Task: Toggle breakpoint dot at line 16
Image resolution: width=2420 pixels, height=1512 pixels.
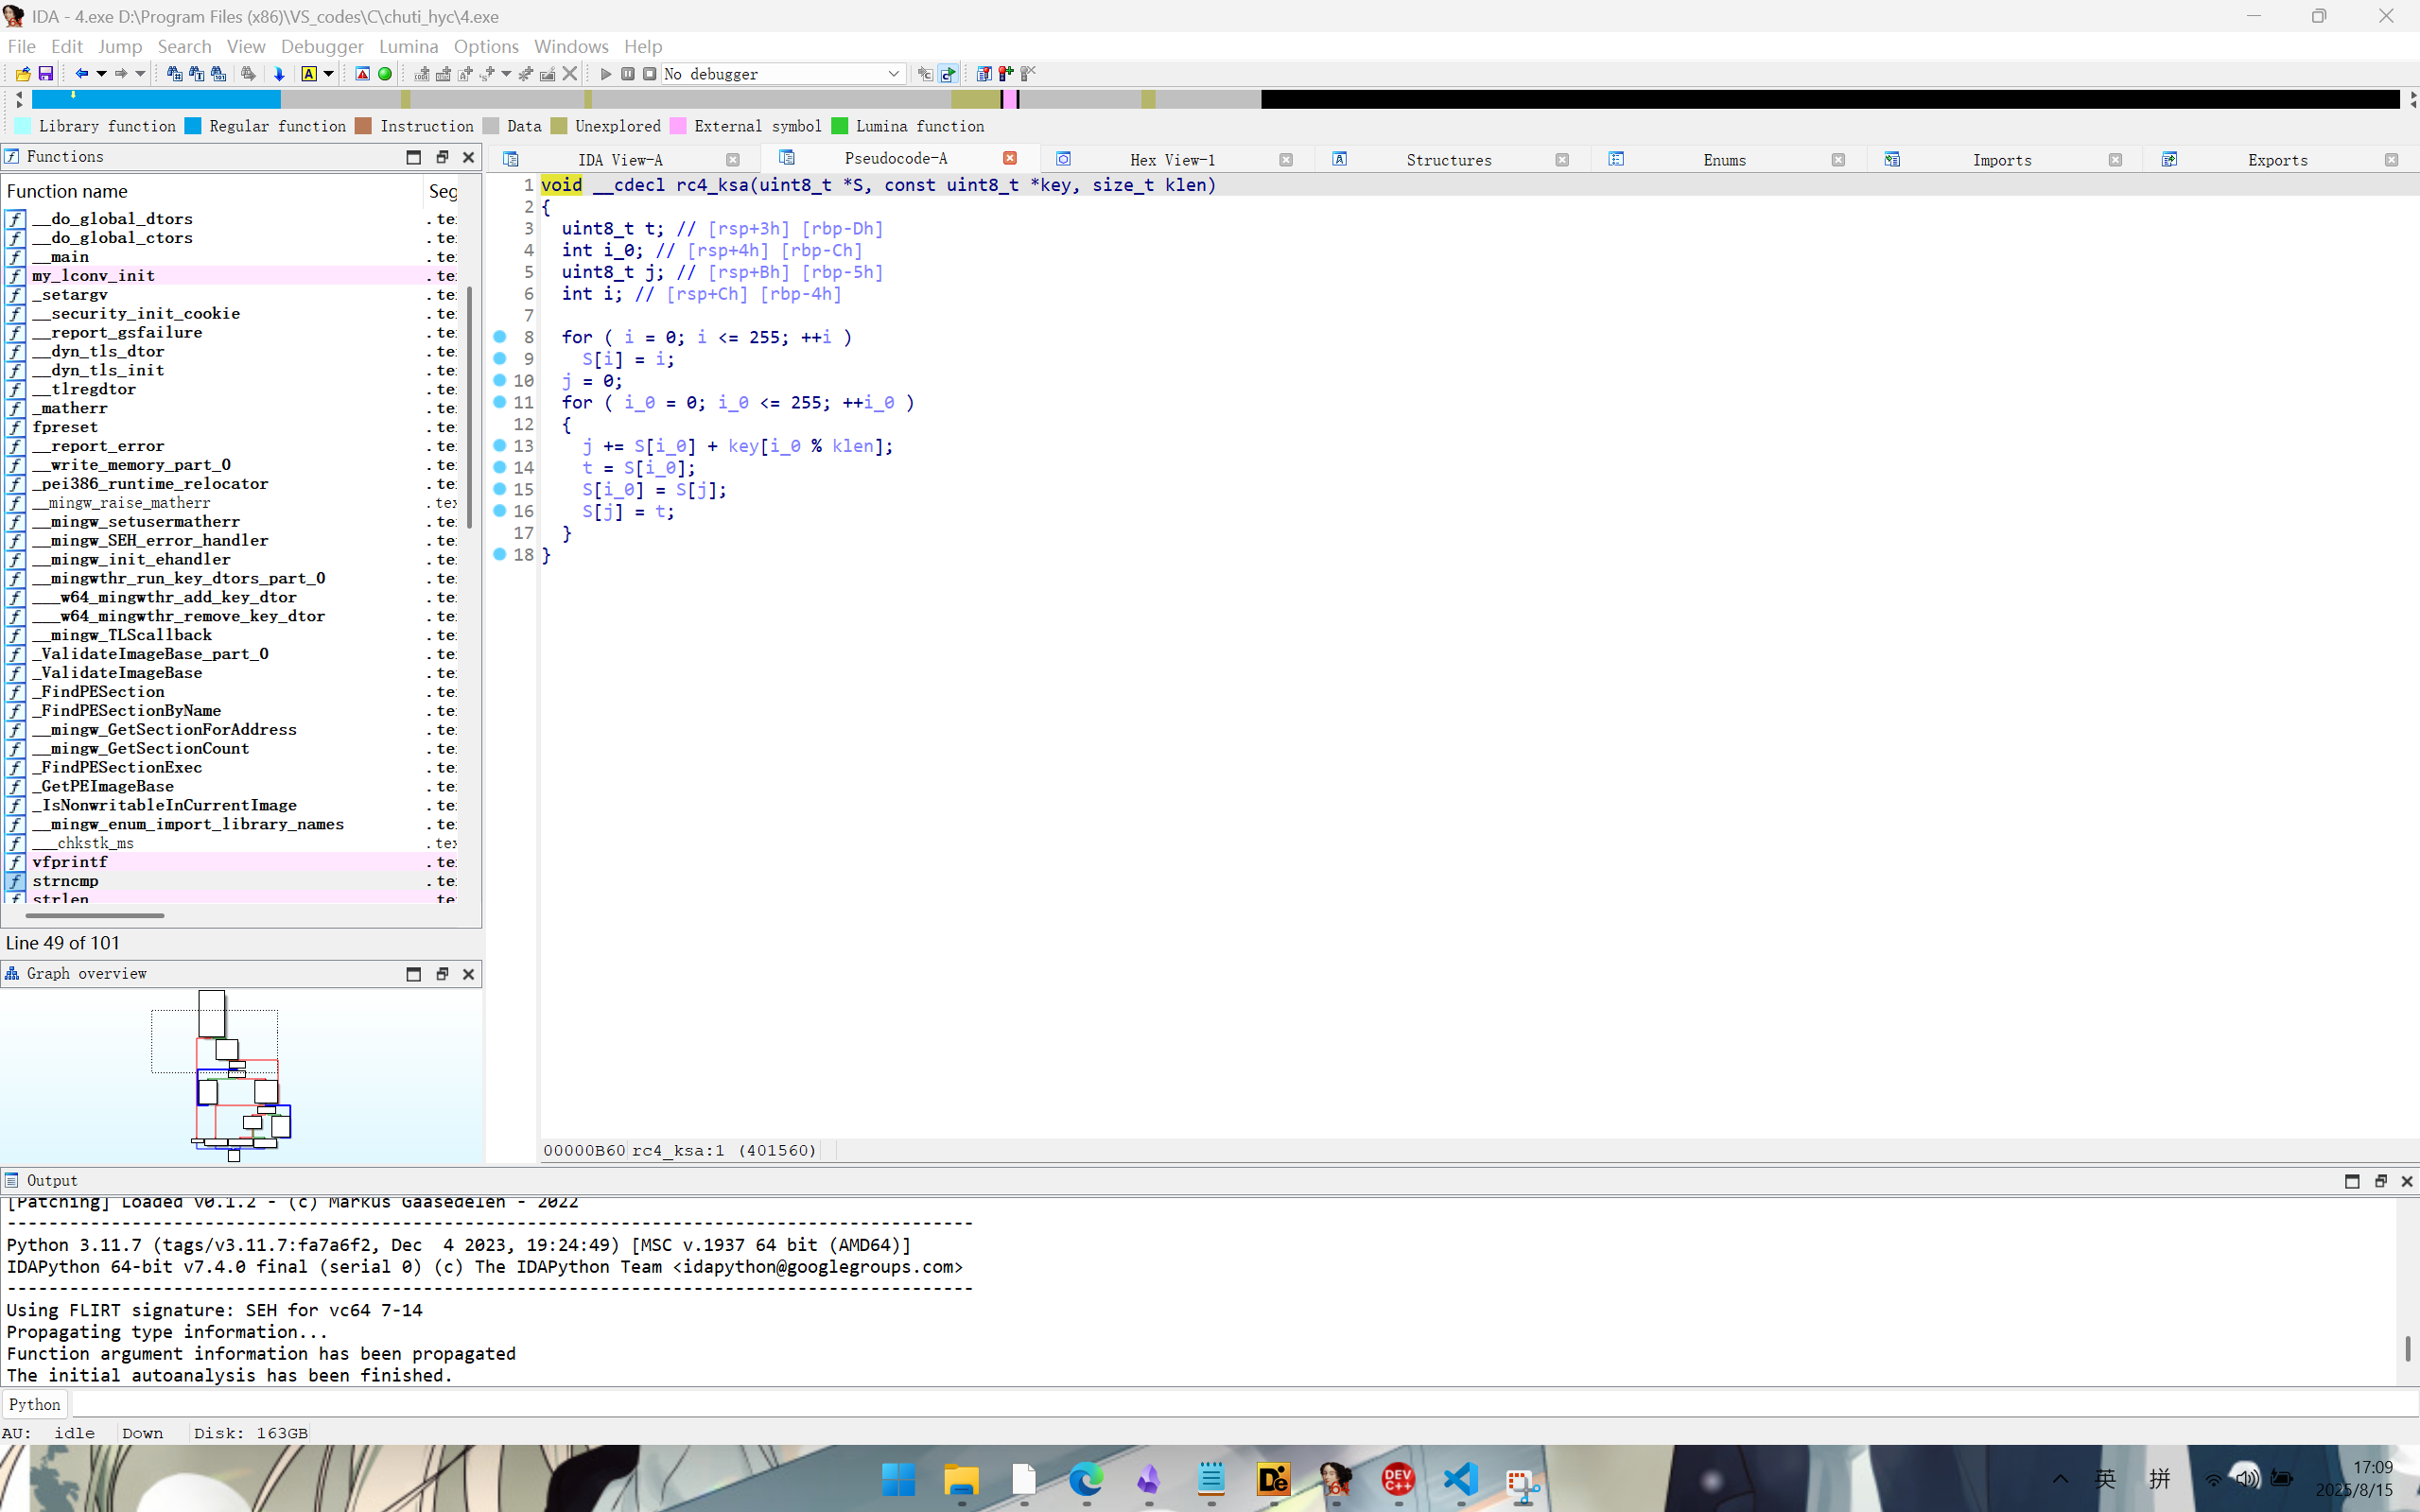Action: pos(500,511)
